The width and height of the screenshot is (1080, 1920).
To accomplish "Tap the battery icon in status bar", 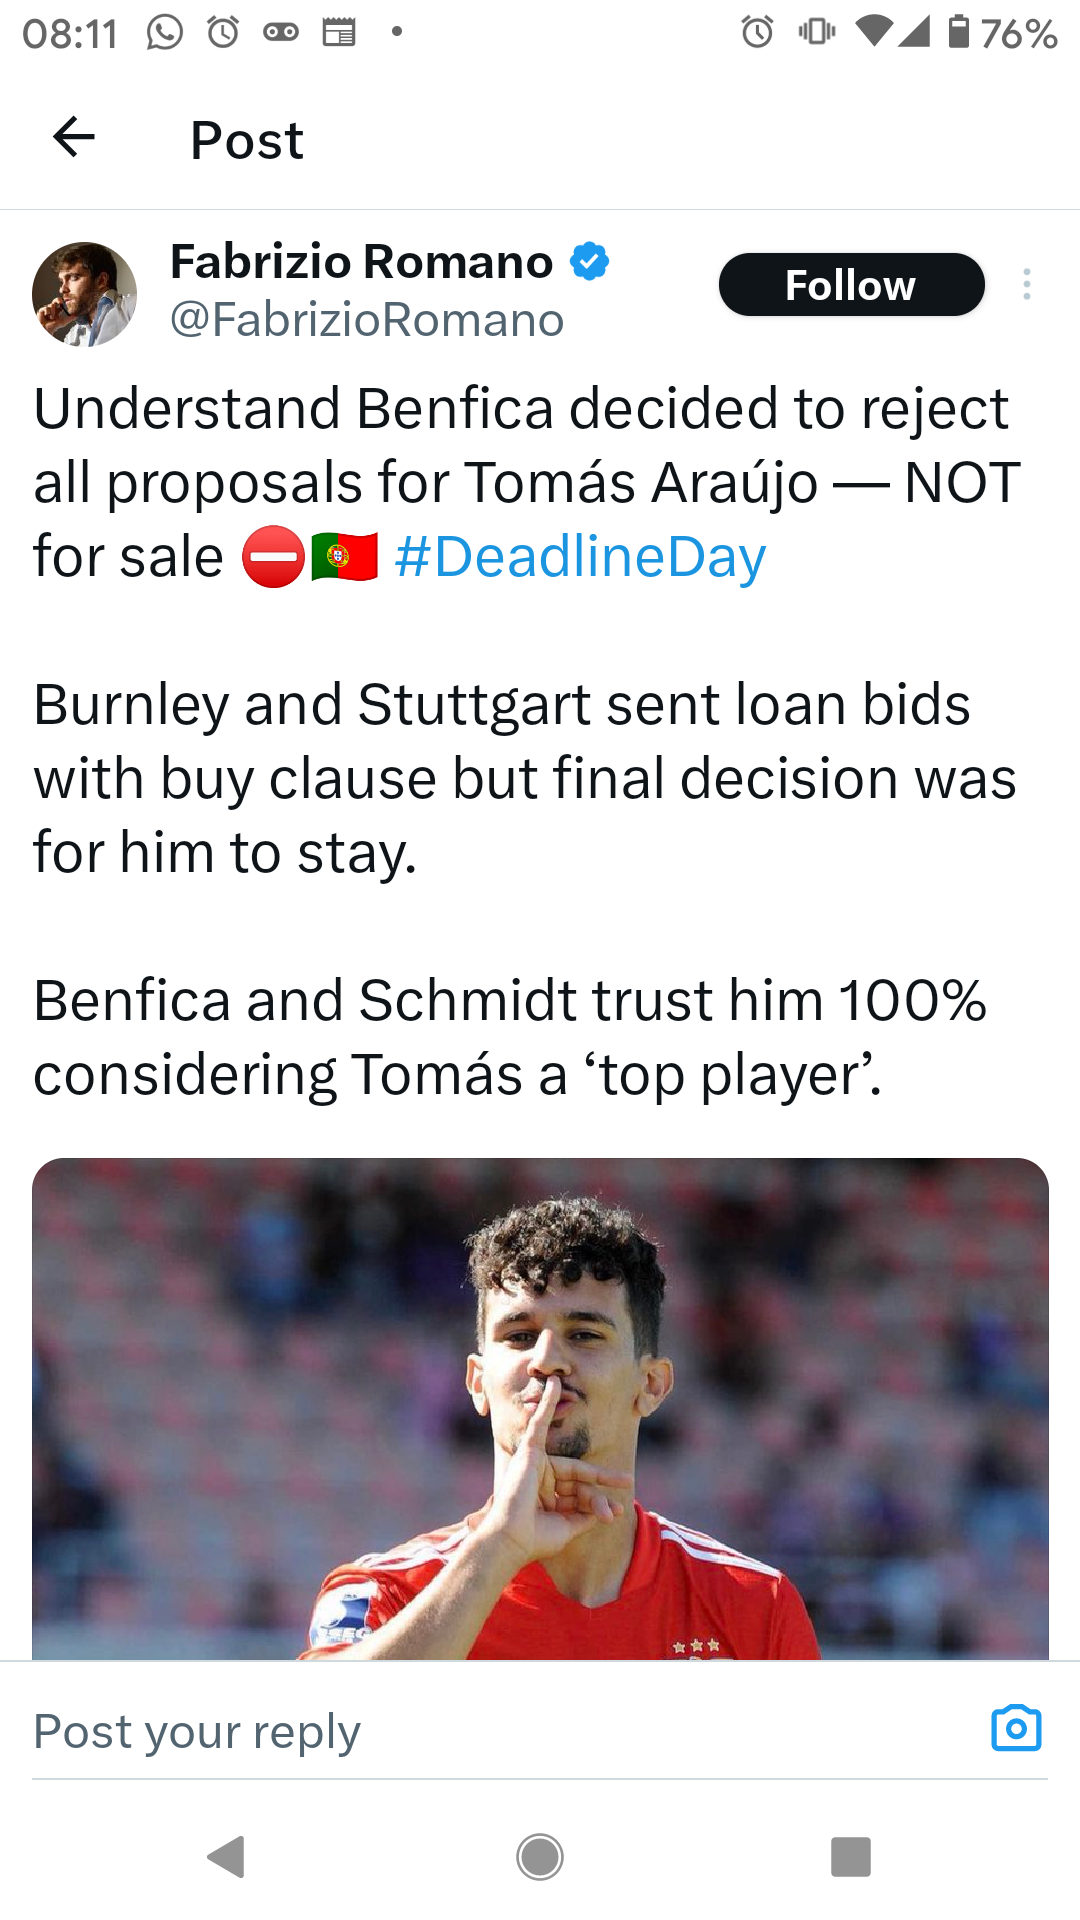I will 958,32.
